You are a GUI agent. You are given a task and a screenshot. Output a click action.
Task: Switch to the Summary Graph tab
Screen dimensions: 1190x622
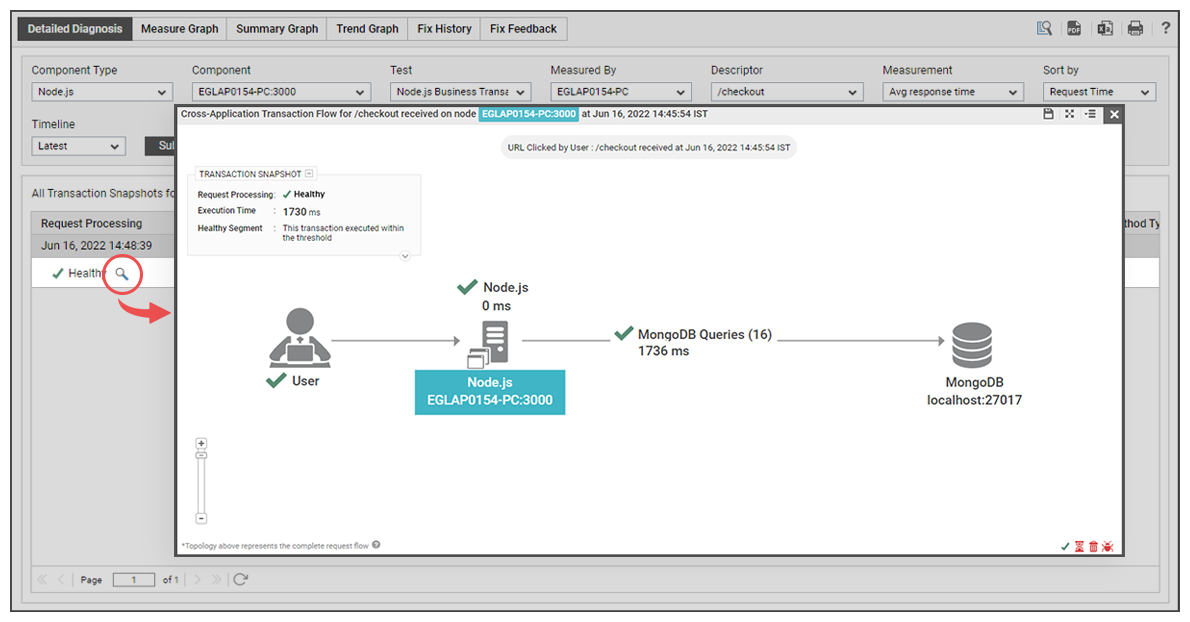[277, 29]
